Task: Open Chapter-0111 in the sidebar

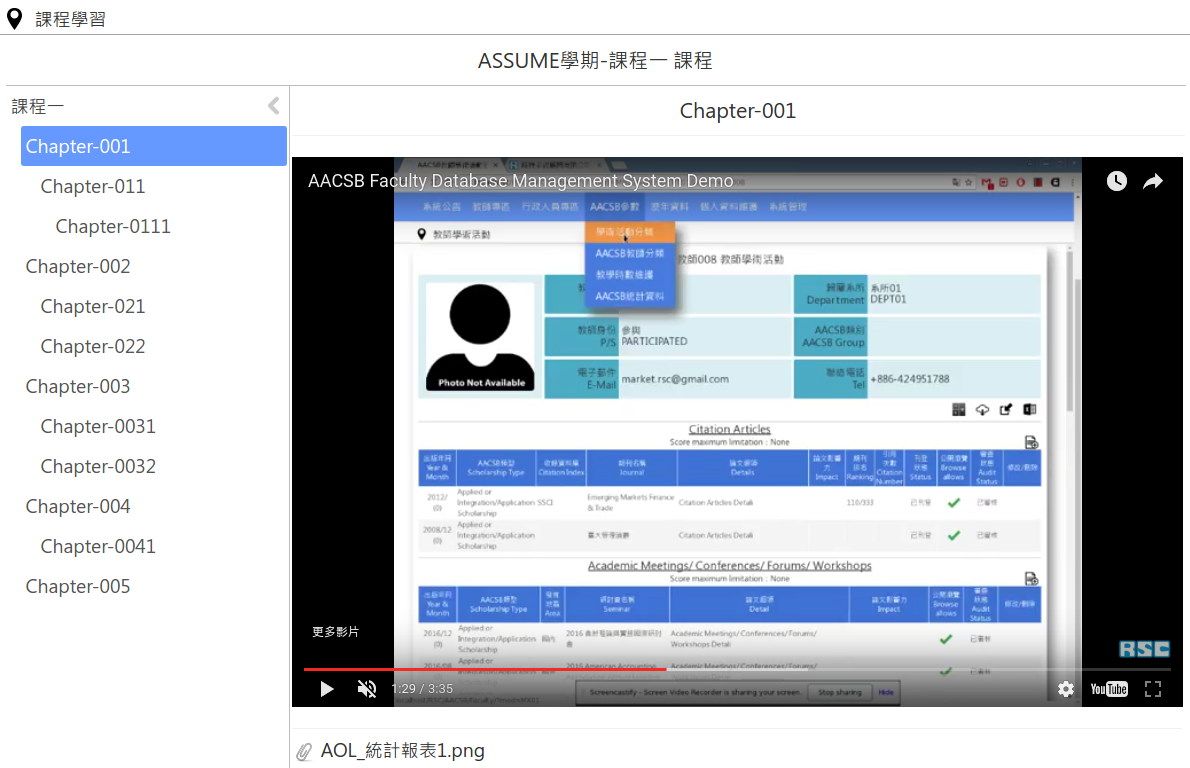Action: tap(113, 226)
